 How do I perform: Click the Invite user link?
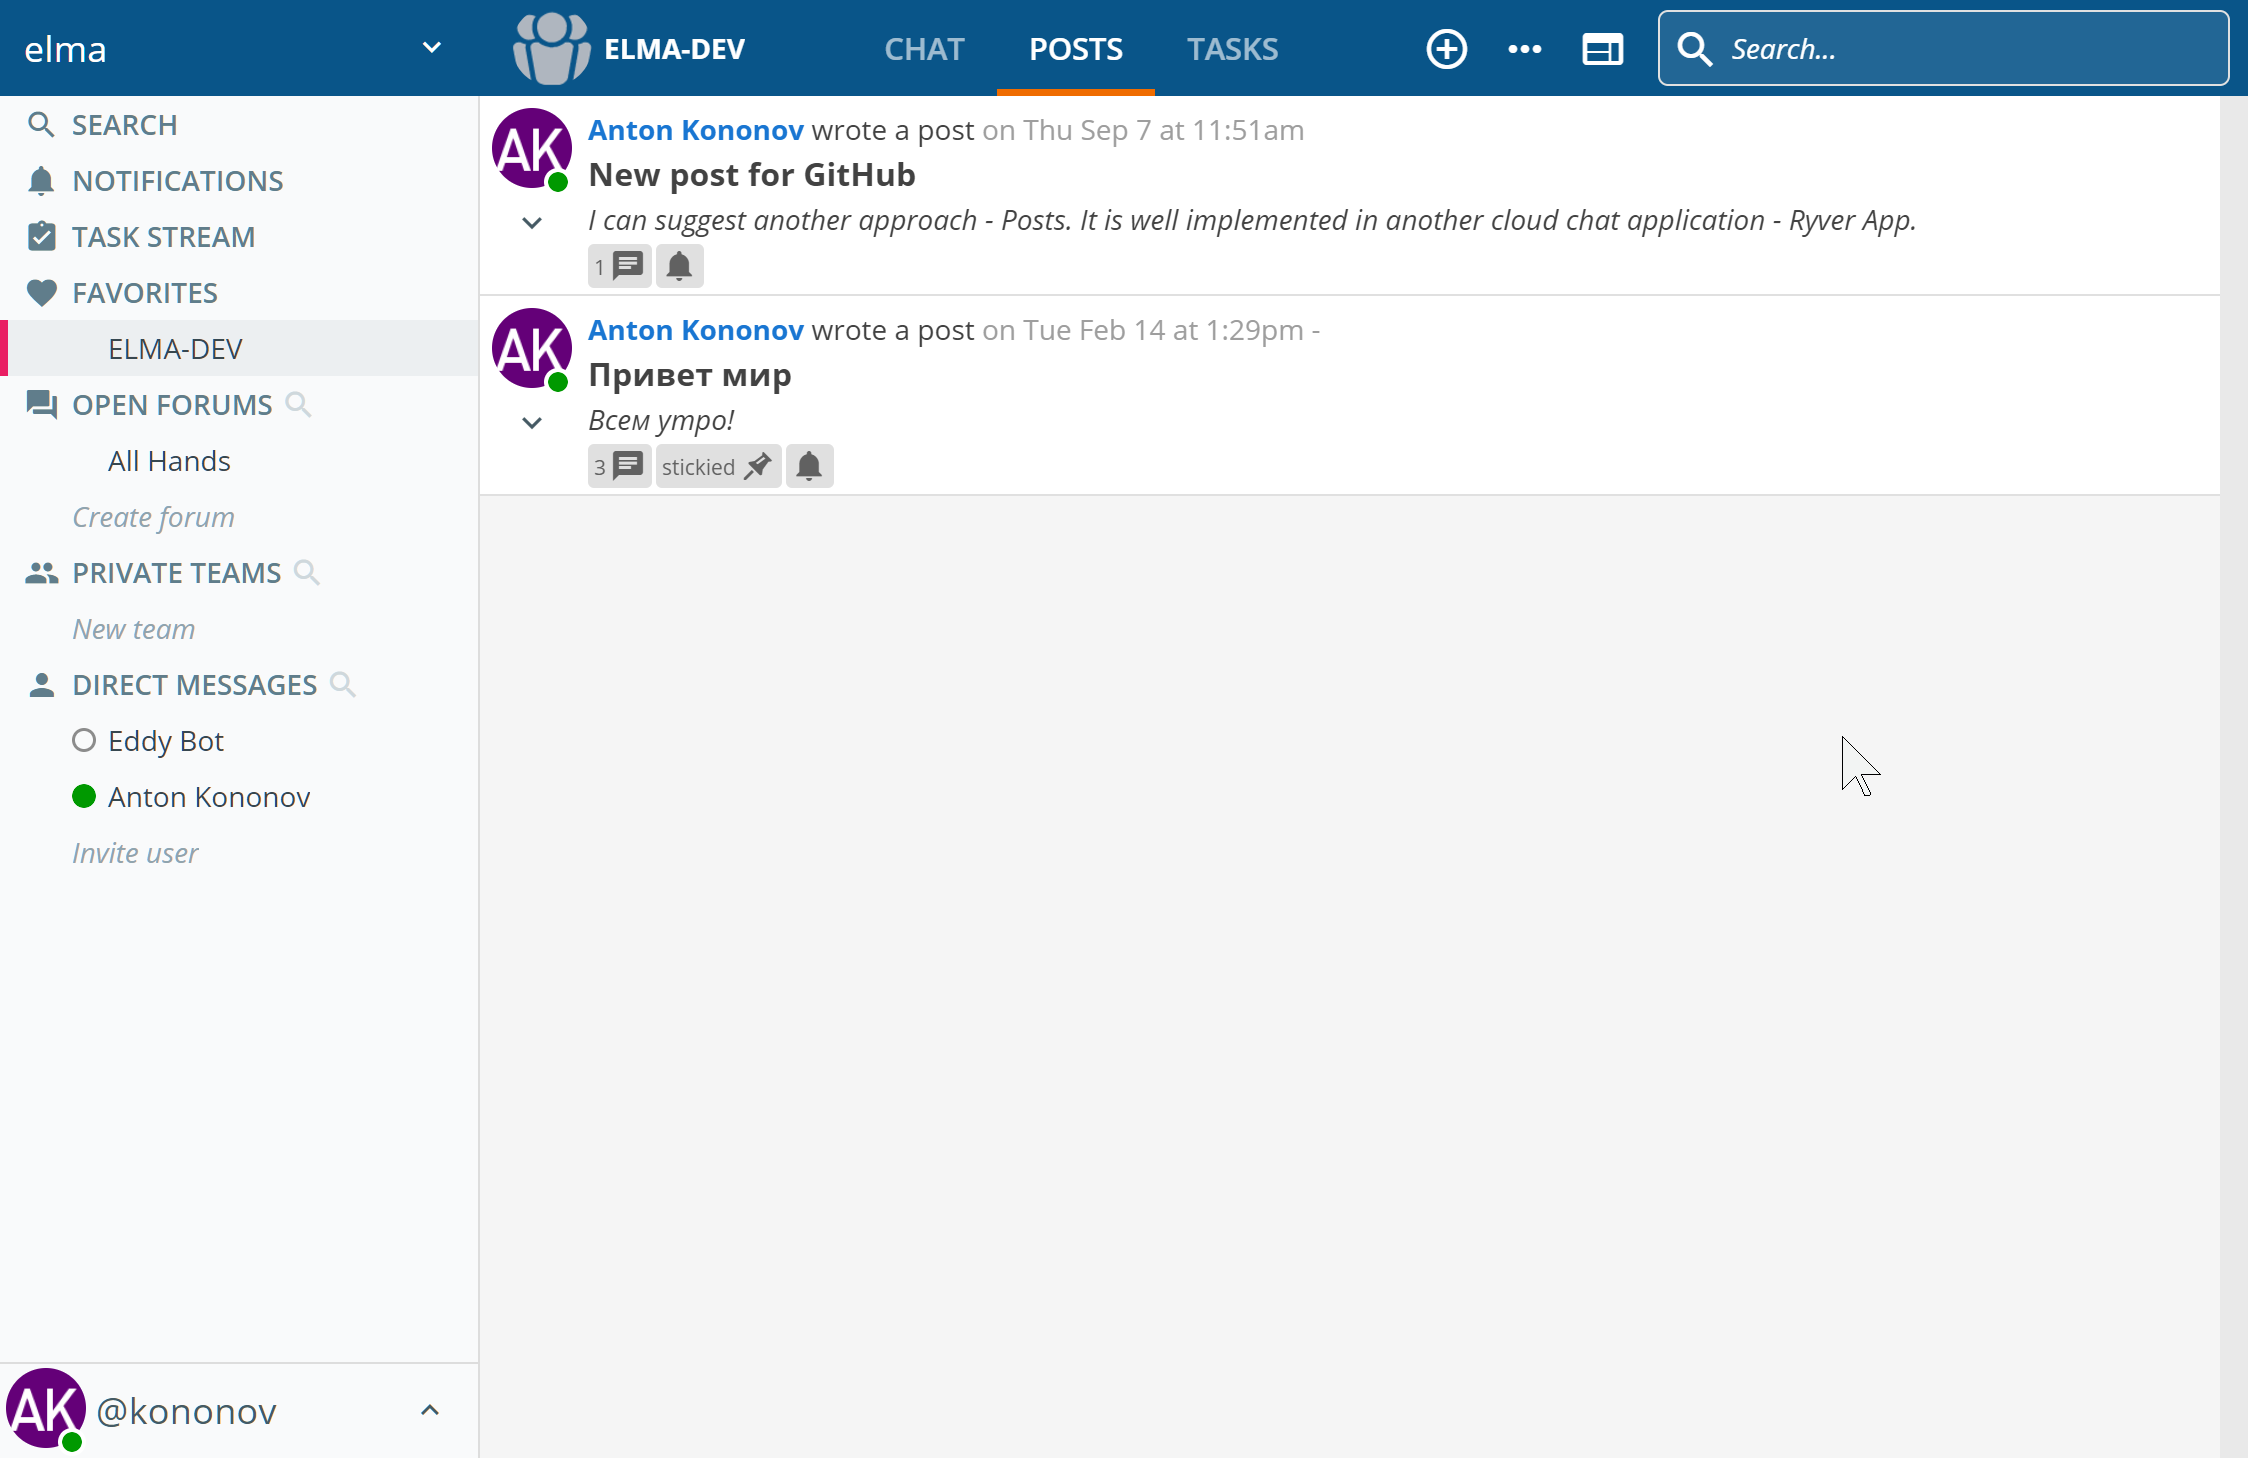tap(135, 853)
